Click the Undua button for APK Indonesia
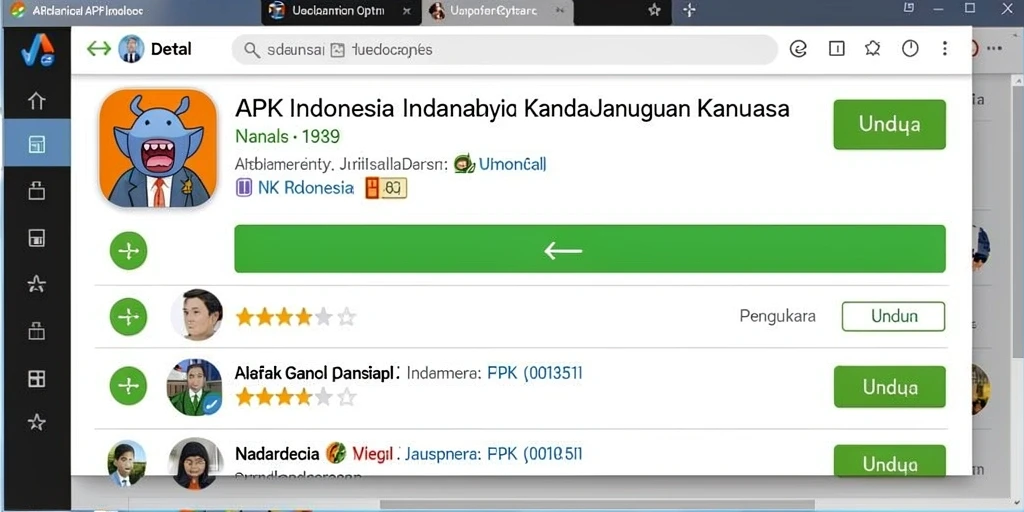This screenshot has height=512, width=1024. click(889, 124)
